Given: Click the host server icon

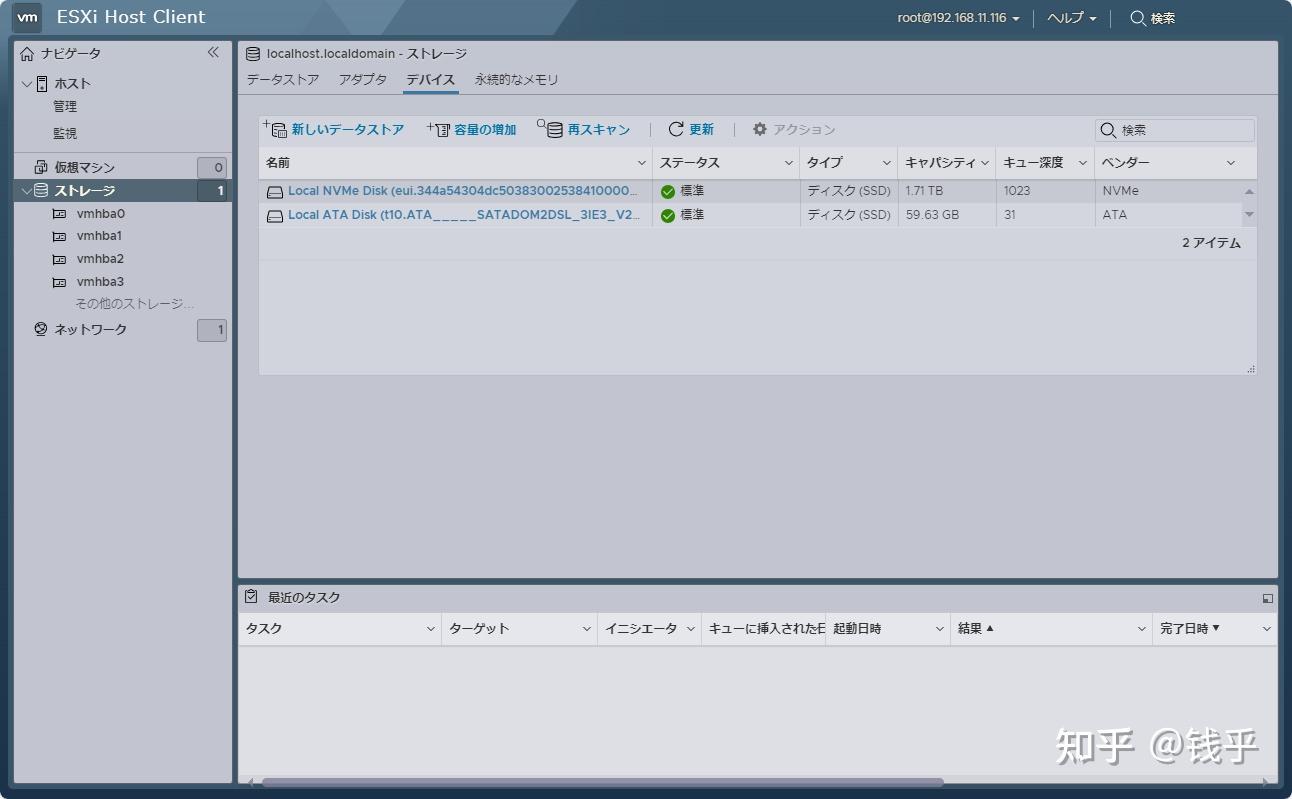Looking at the screenshot, I should (x=42, y=84).
